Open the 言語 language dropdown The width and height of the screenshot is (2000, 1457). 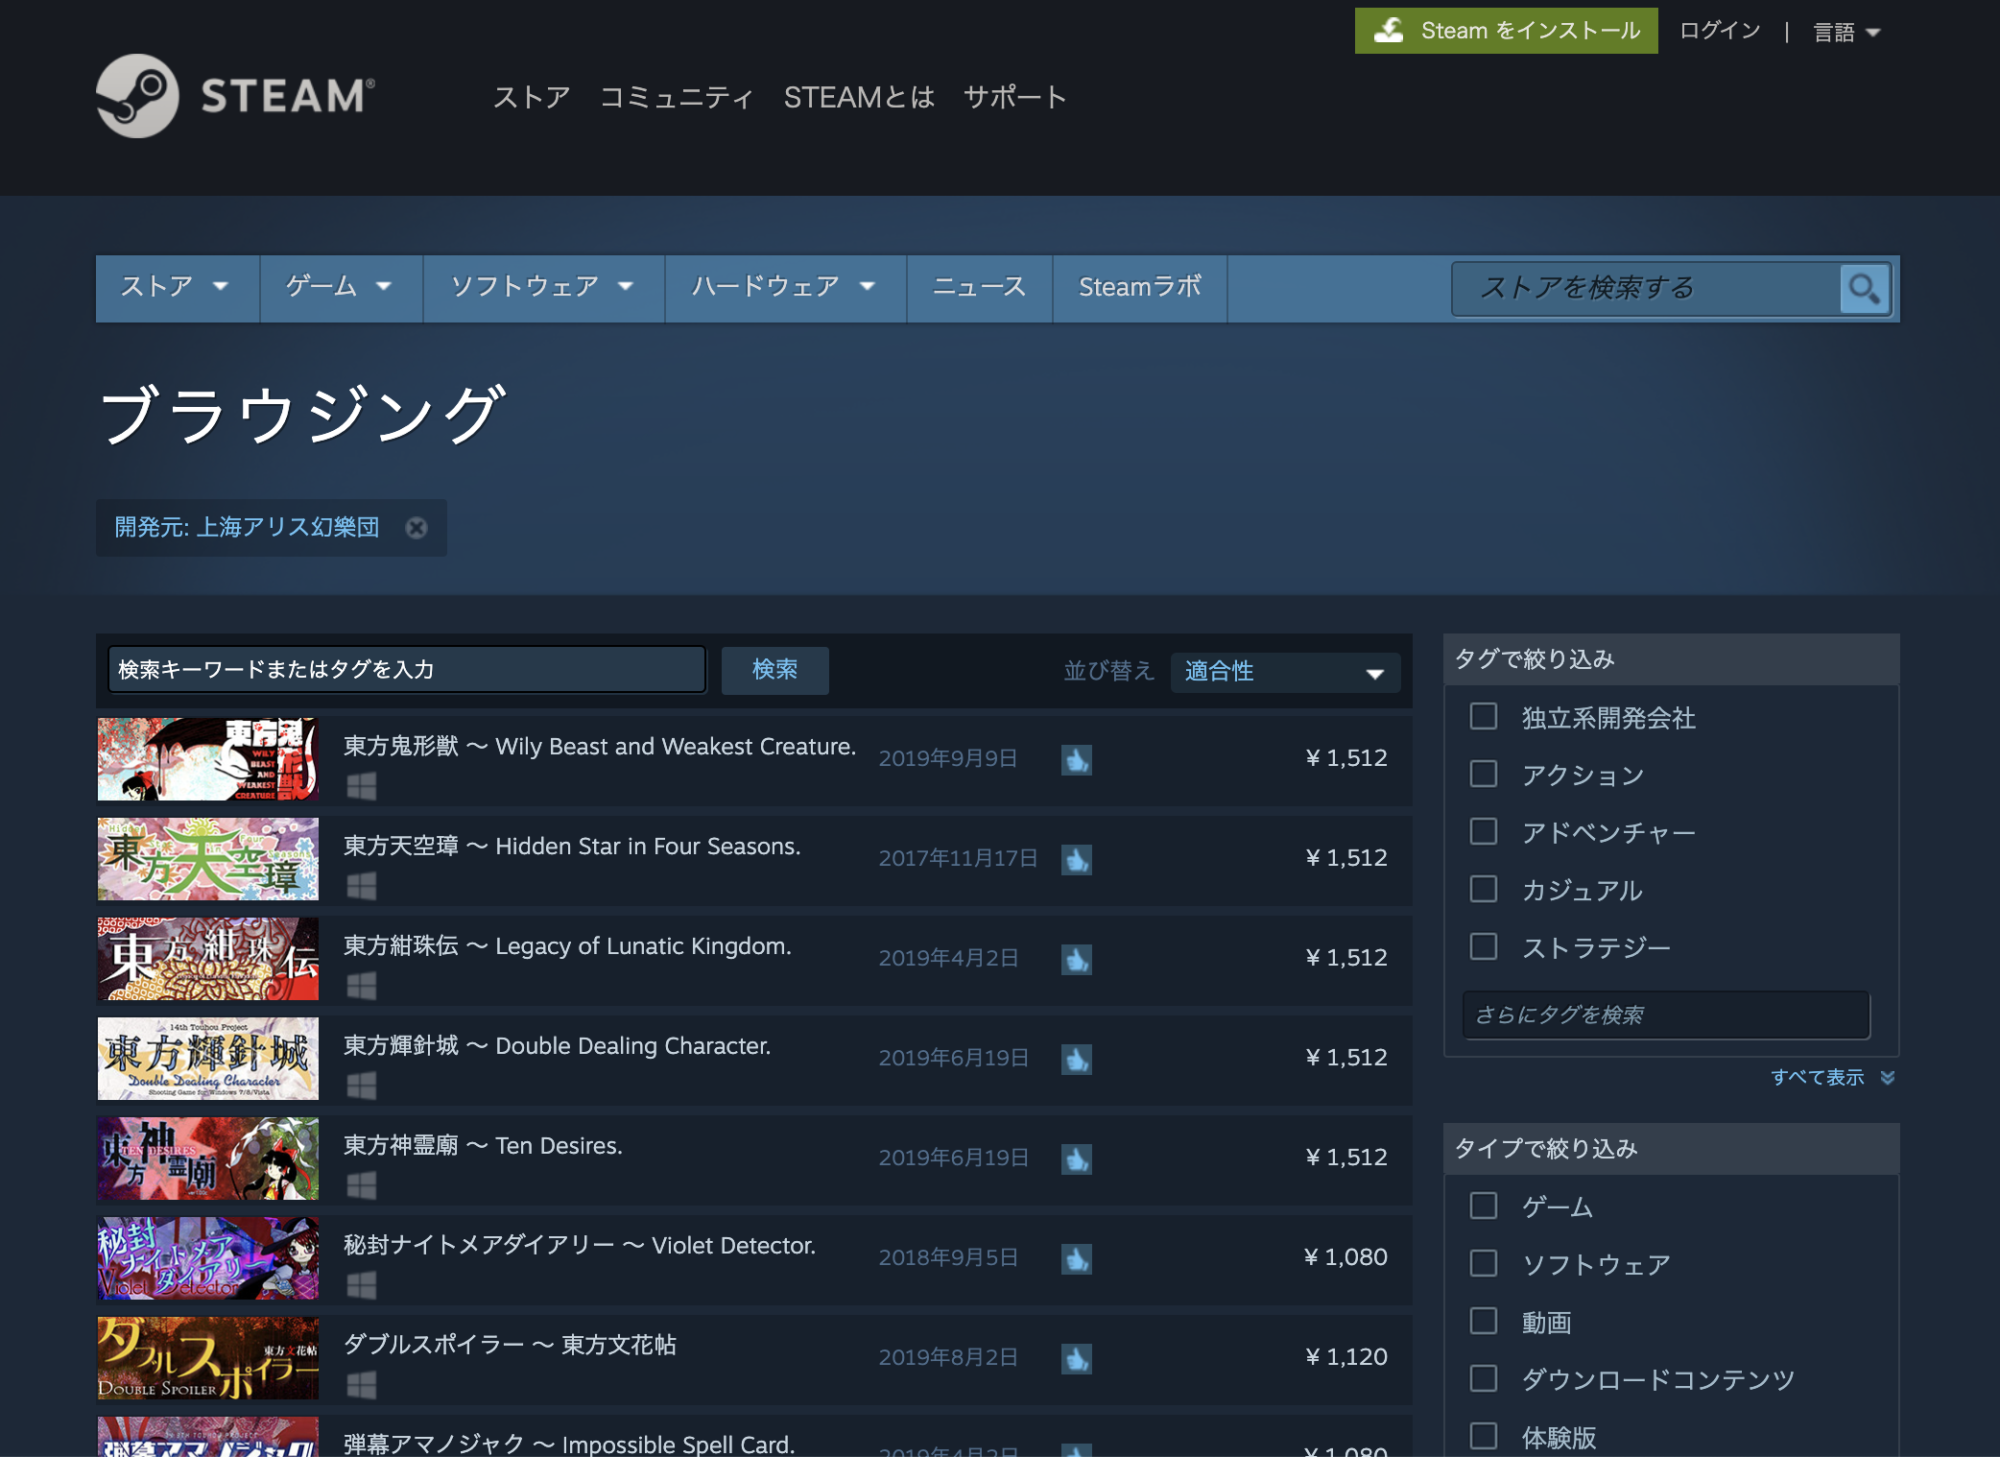click(x=1847, y=32)
